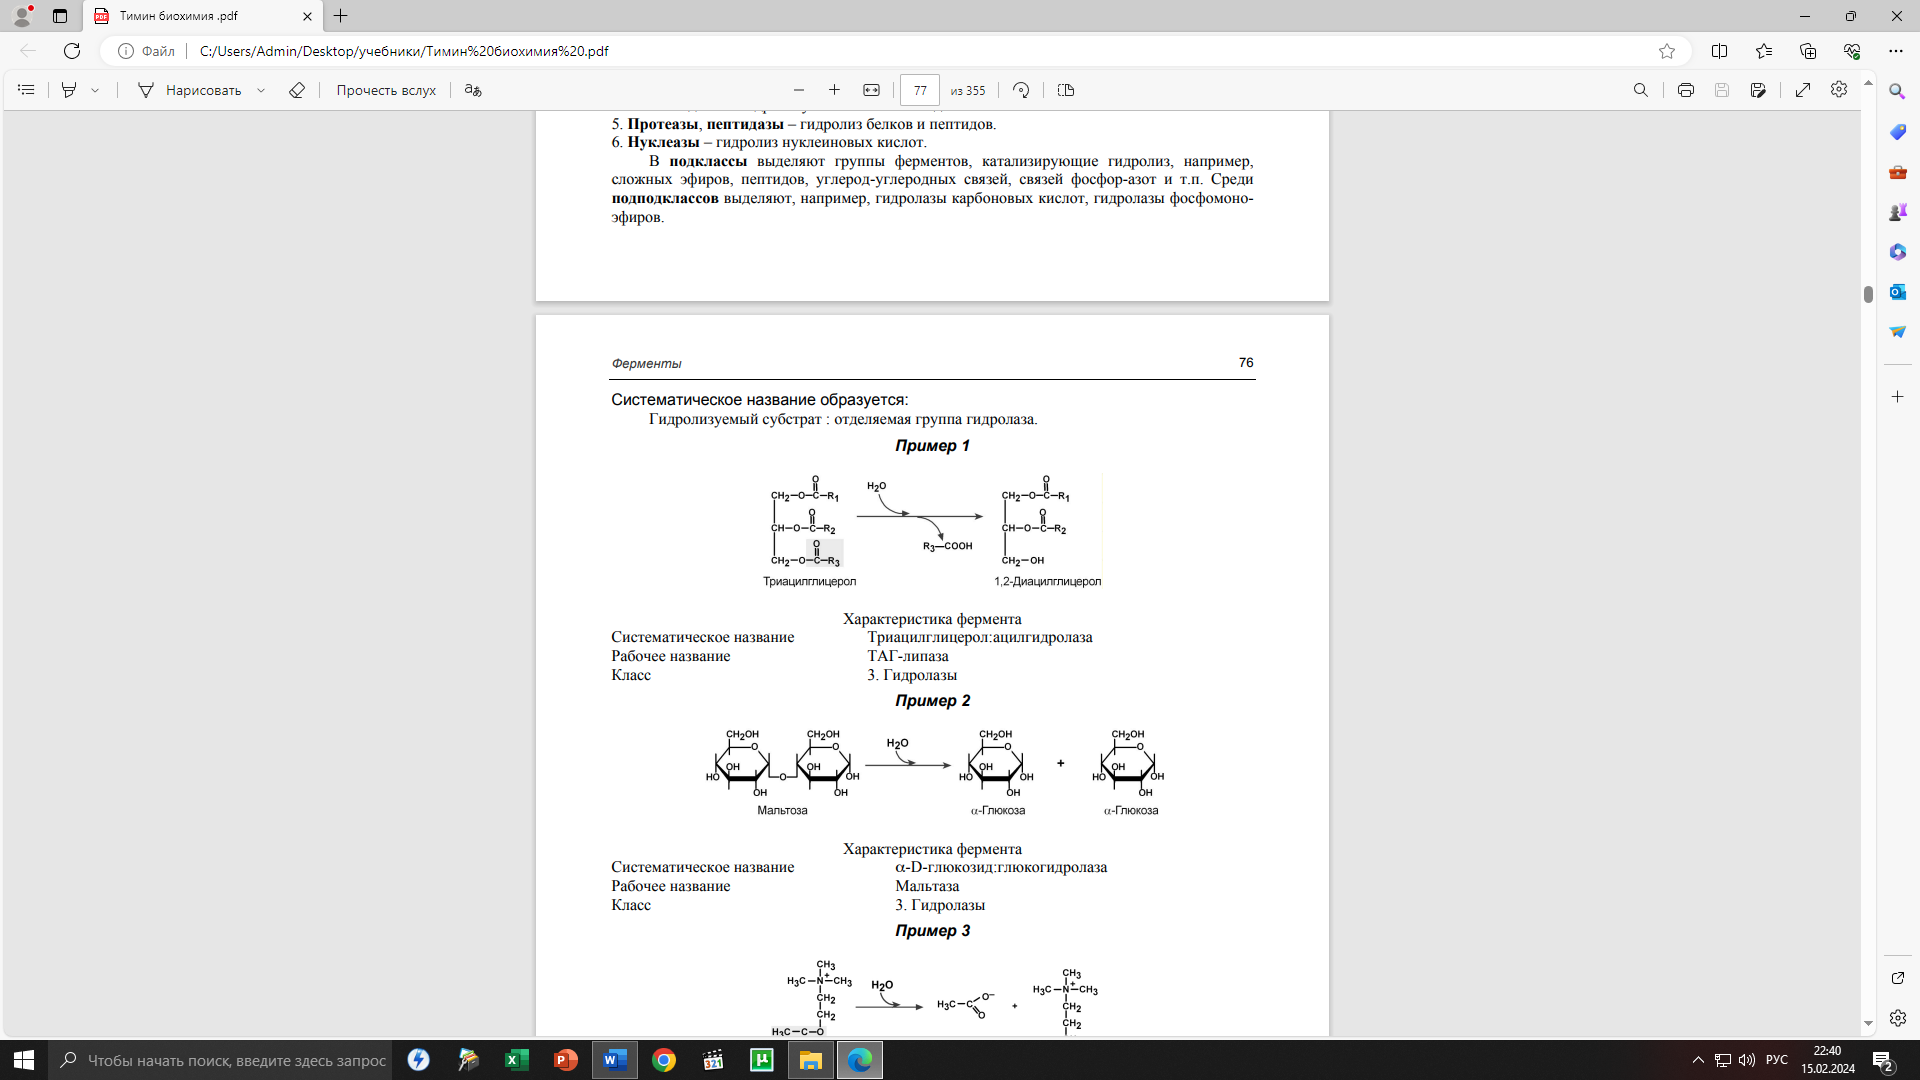Select the eraser tool
Screen dimensions: 1920x1080
point(297,90)
